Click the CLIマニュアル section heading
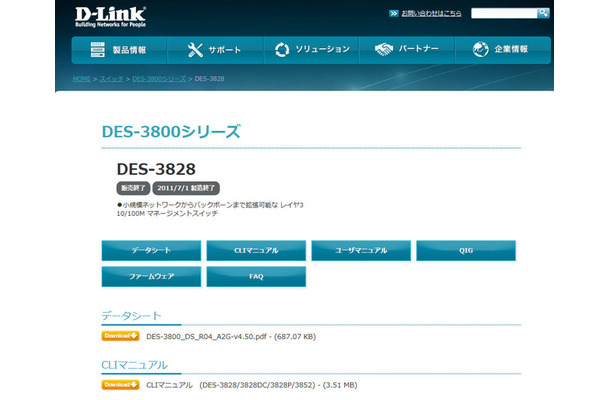Viewport: 610px width, 400px height. (135, 365)
